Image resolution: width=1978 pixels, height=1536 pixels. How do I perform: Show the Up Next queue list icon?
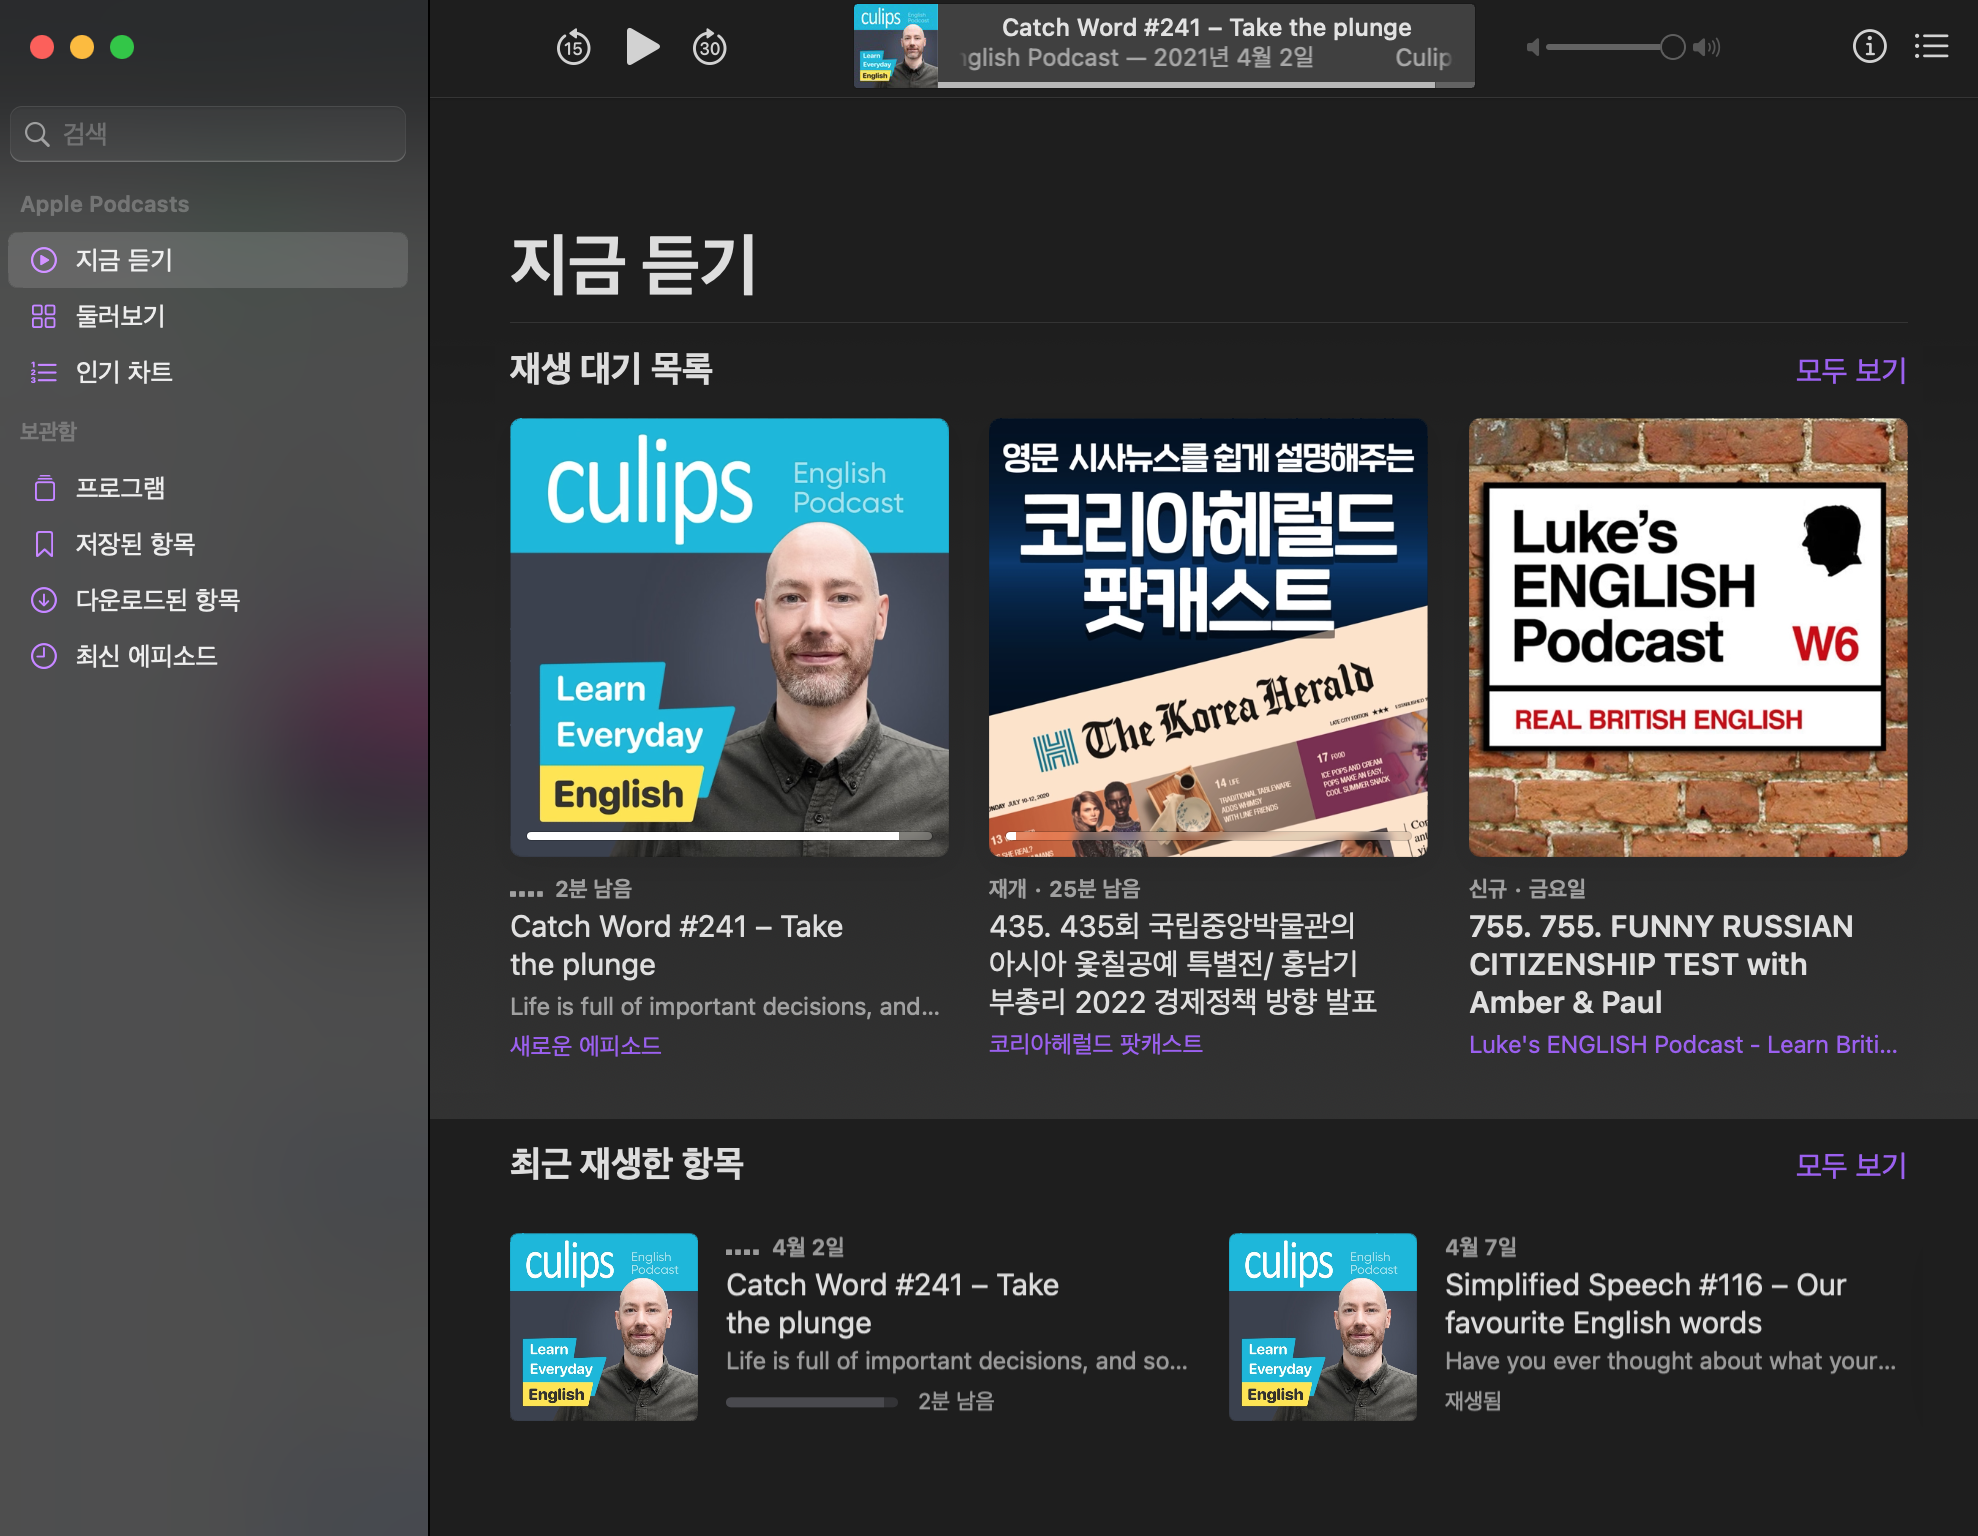click(1931, 46)
